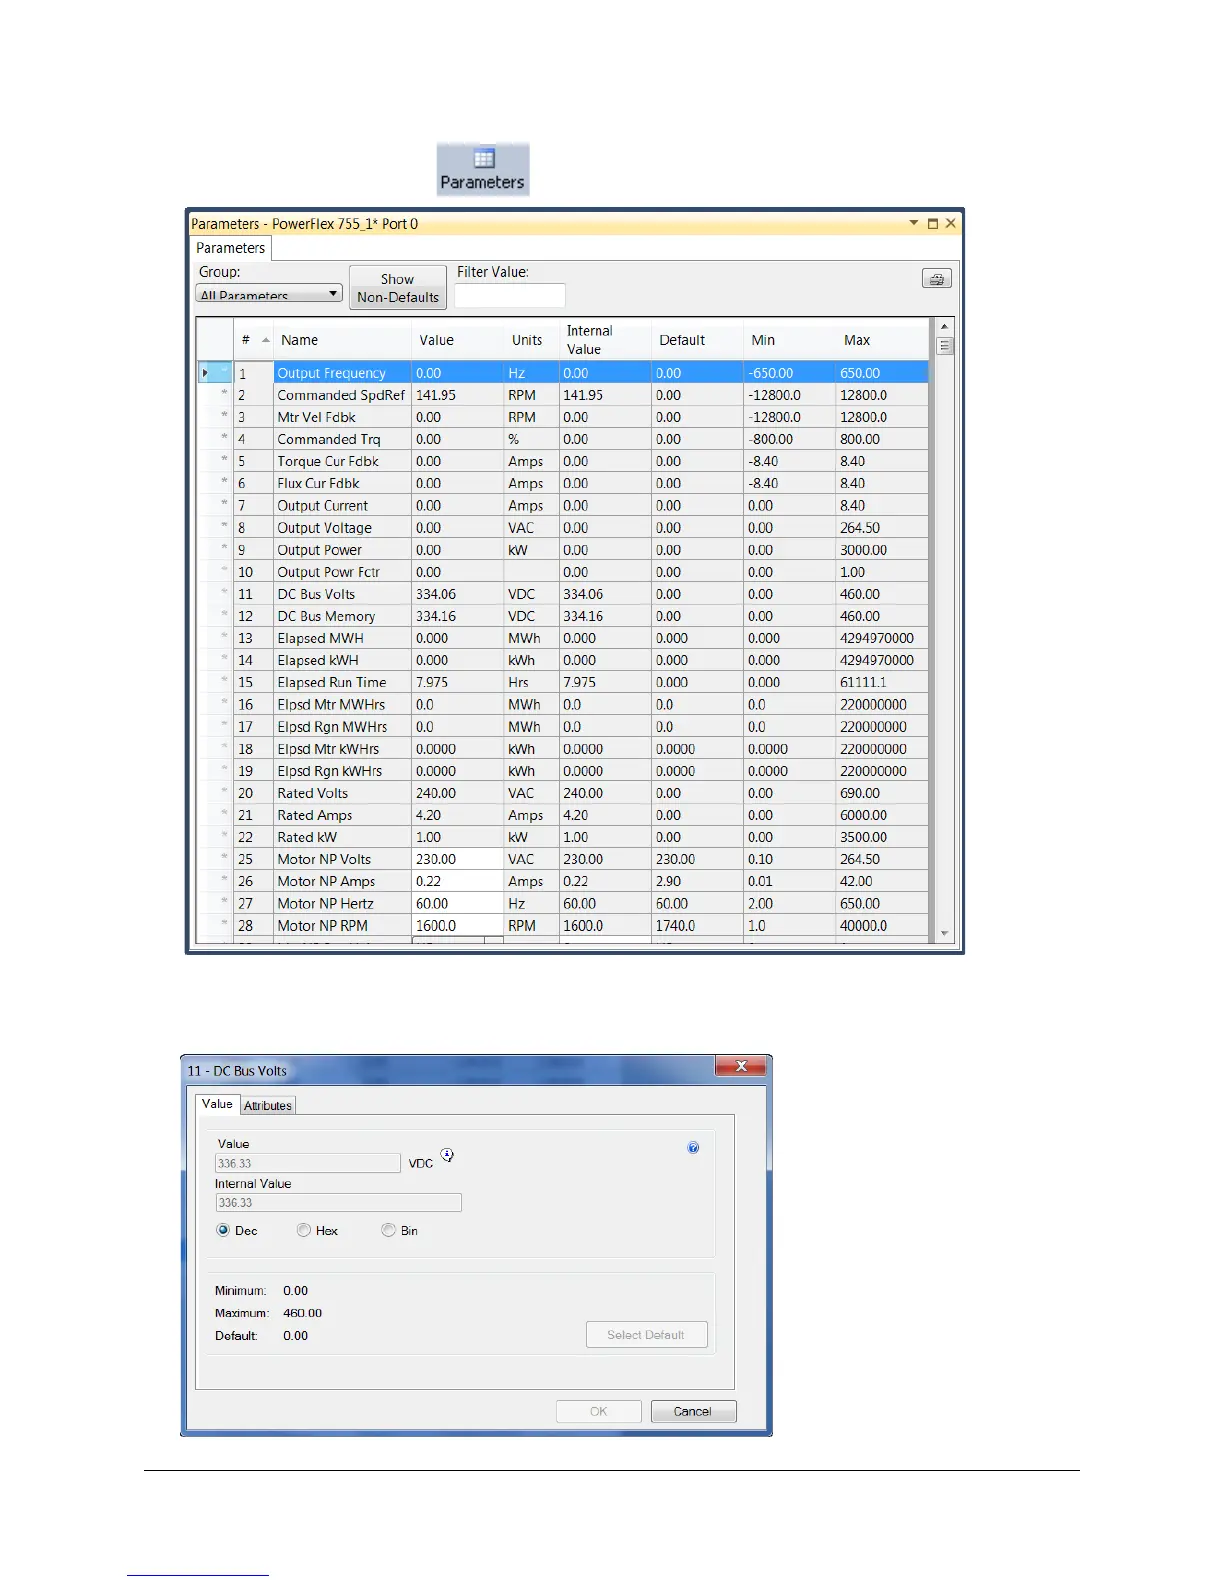This screenshot has height=1584, width=1224.
Task: Click the vertical scrollbar thumb of parameter list
Action: click(945, 346)
